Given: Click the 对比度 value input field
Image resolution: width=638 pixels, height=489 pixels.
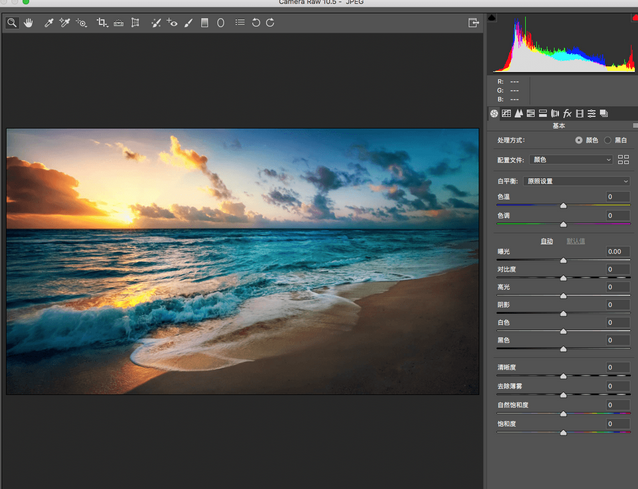Looking at the screenshot, I should click(x=618, y=269).
